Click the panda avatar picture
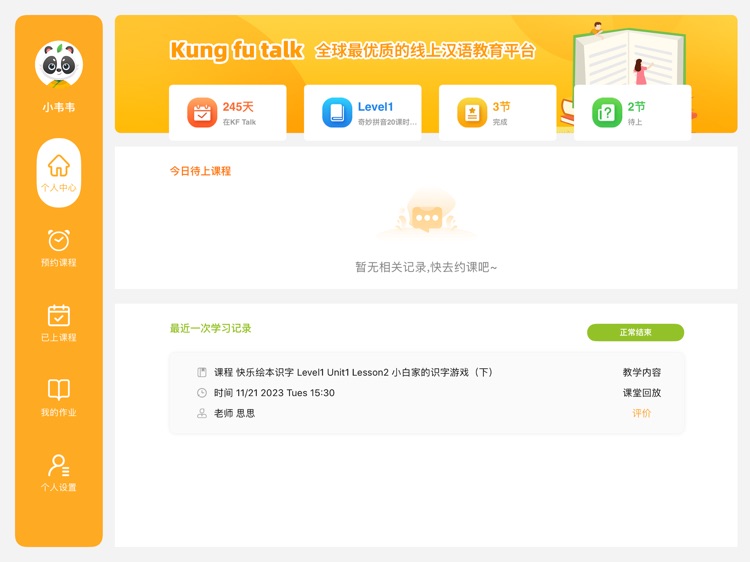Viewport: 750px width, 562px height. (x=59, y=65)
